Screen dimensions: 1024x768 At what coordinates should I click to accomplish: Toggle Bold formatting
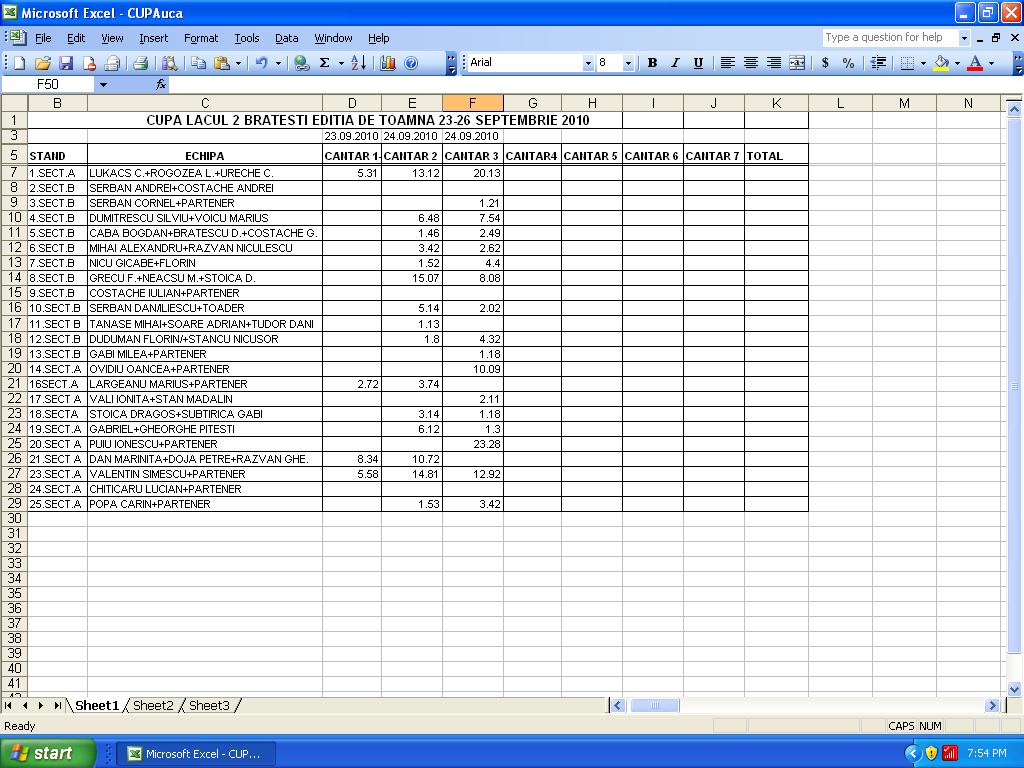tap(652, 63)
